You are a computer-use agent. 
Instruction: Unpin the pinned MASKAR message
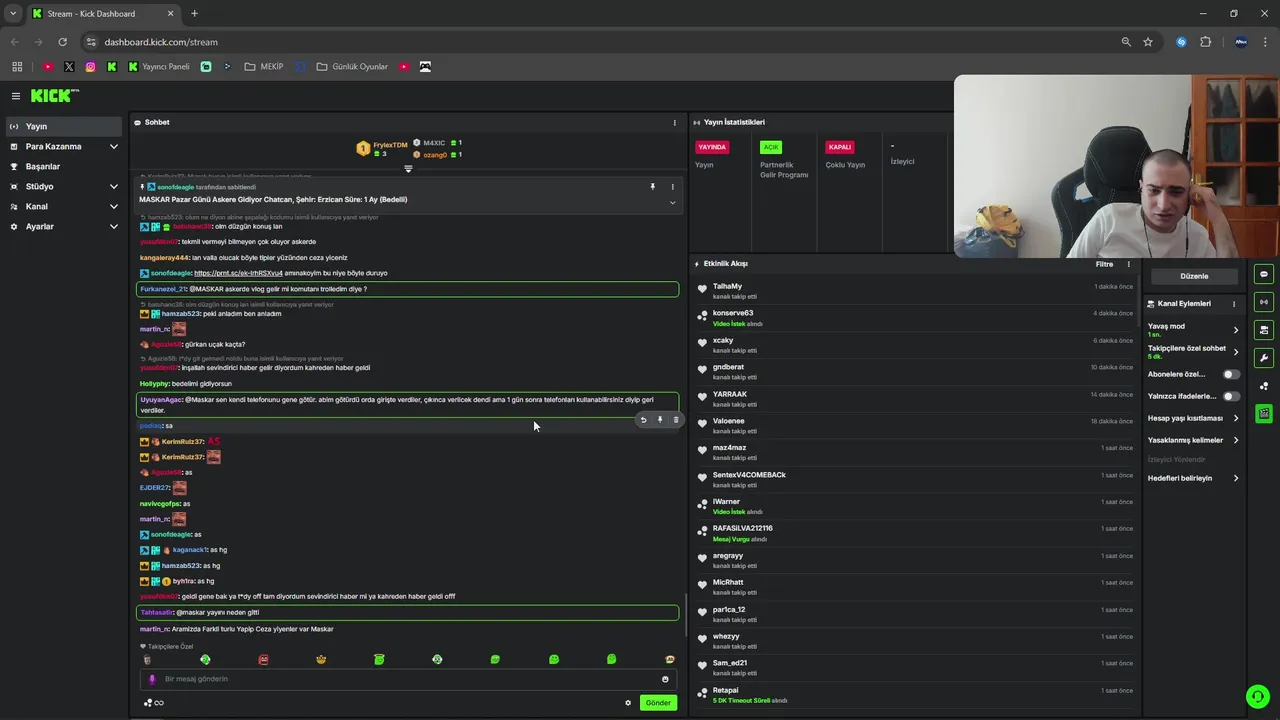tap(652, 187)
